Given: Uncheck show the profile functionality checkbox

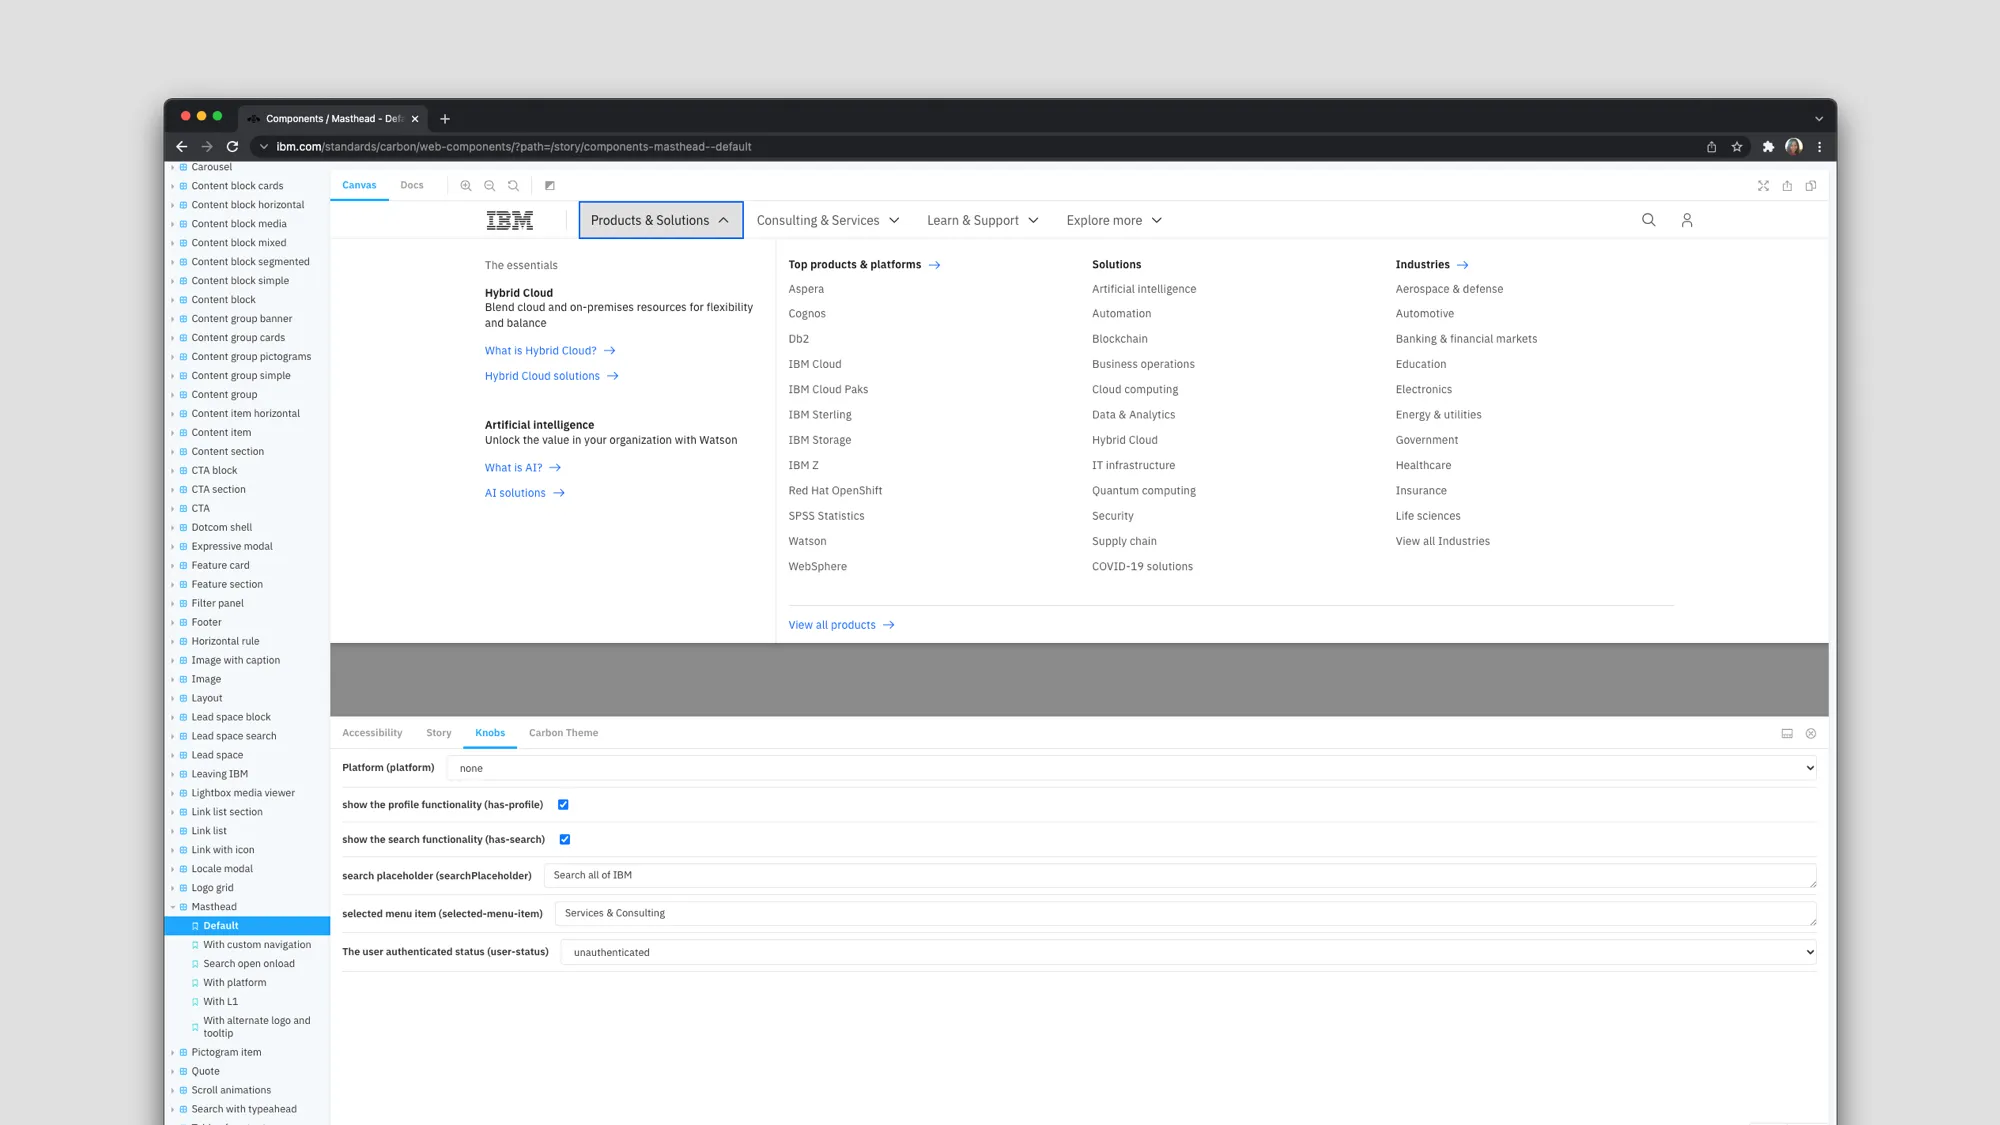Looking at the screenshot, I should [564, 804].
